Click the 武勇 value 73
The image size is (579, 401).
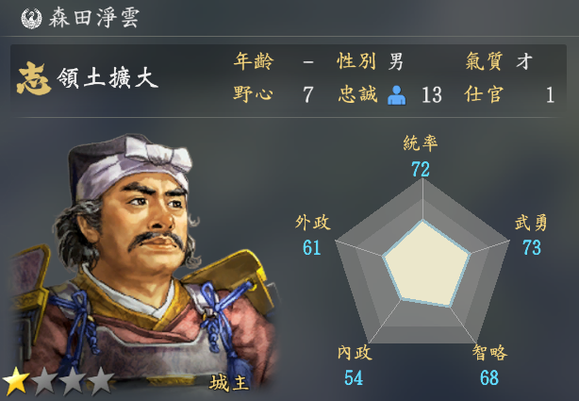[x=531, y=247]
